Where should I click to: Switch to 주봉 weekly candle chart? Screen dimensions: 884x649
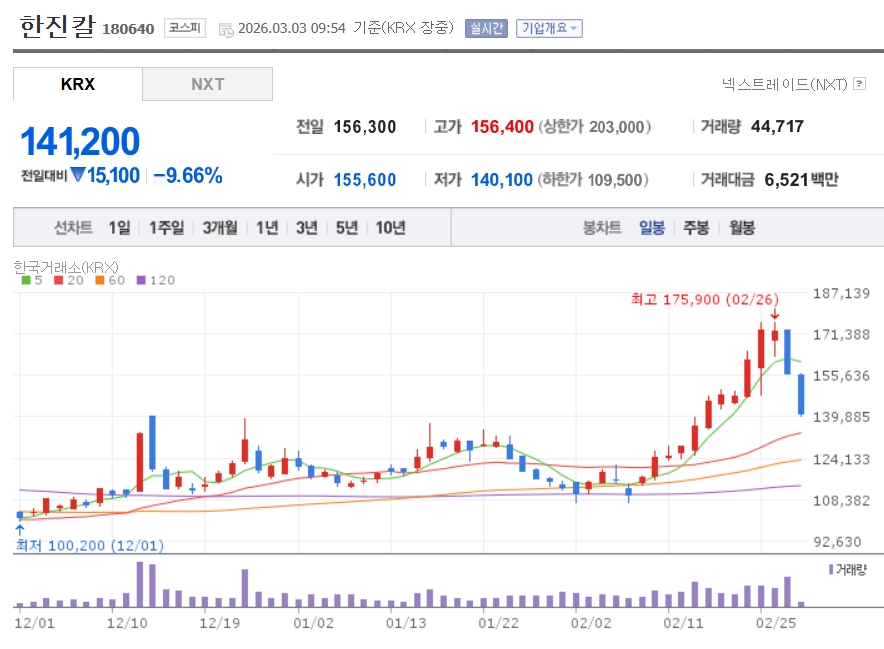tap(696, 227)
